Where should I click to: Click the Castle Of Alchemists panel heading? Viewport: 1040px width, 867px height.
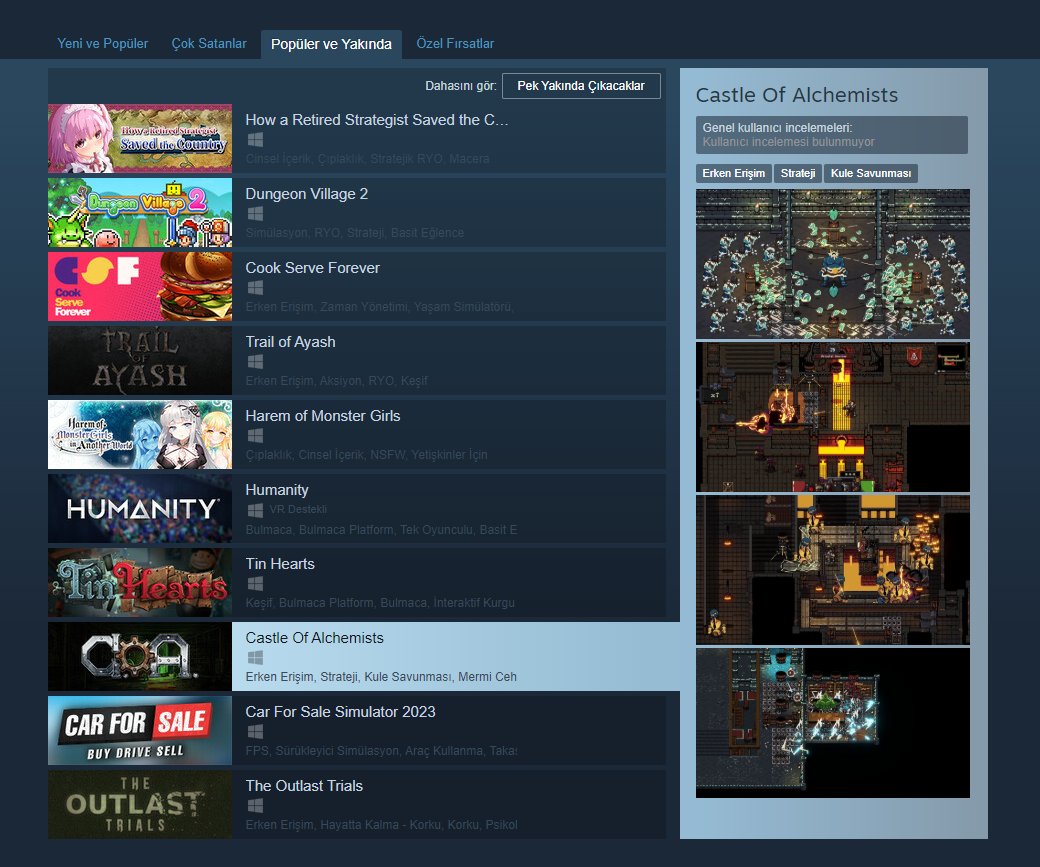tap(797, 95)
